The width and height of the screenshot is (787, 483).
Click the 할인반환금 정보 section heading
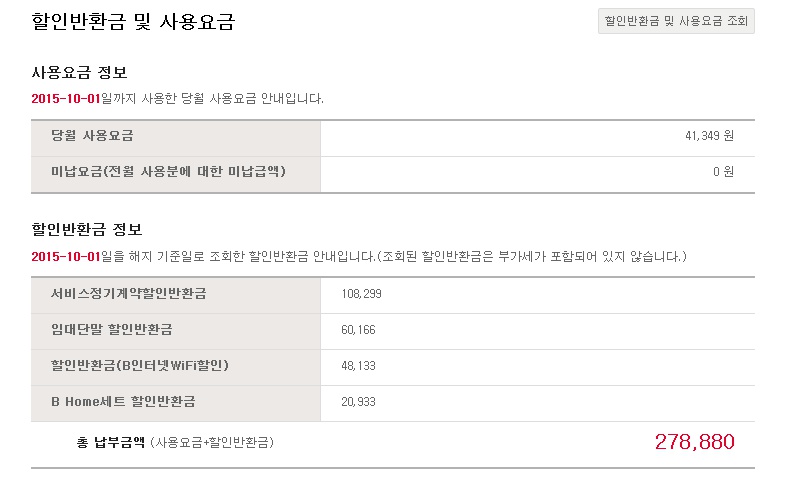(87, 229)
